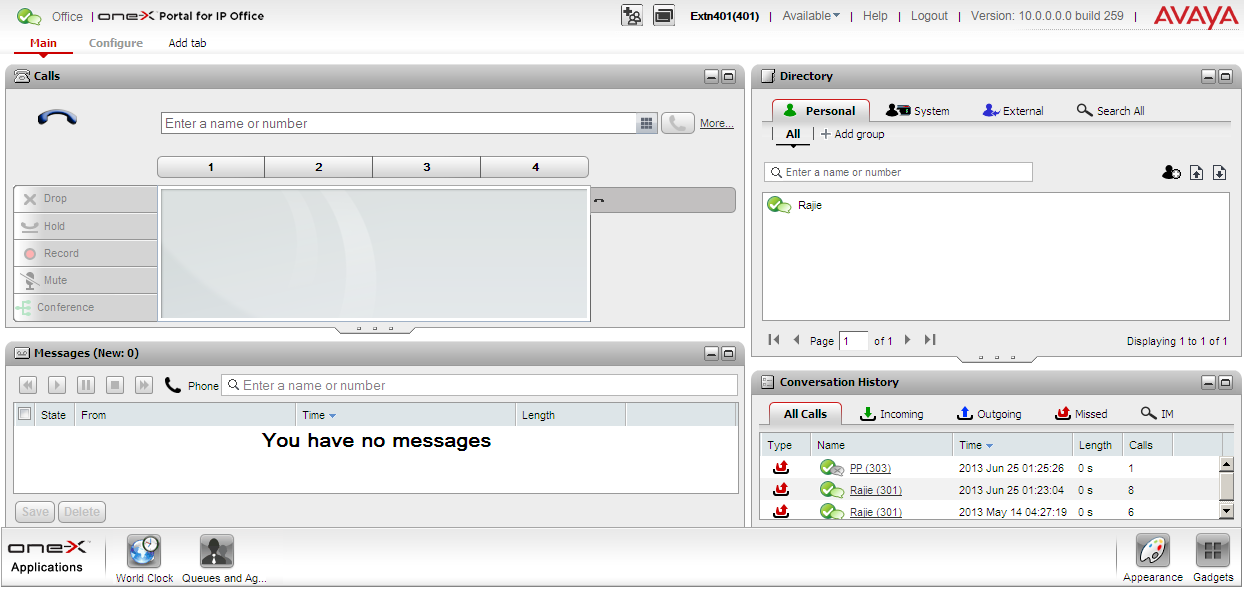Screen dimensions: 1244x589
Task: Select the System directory tab
Action: (918, 111)
